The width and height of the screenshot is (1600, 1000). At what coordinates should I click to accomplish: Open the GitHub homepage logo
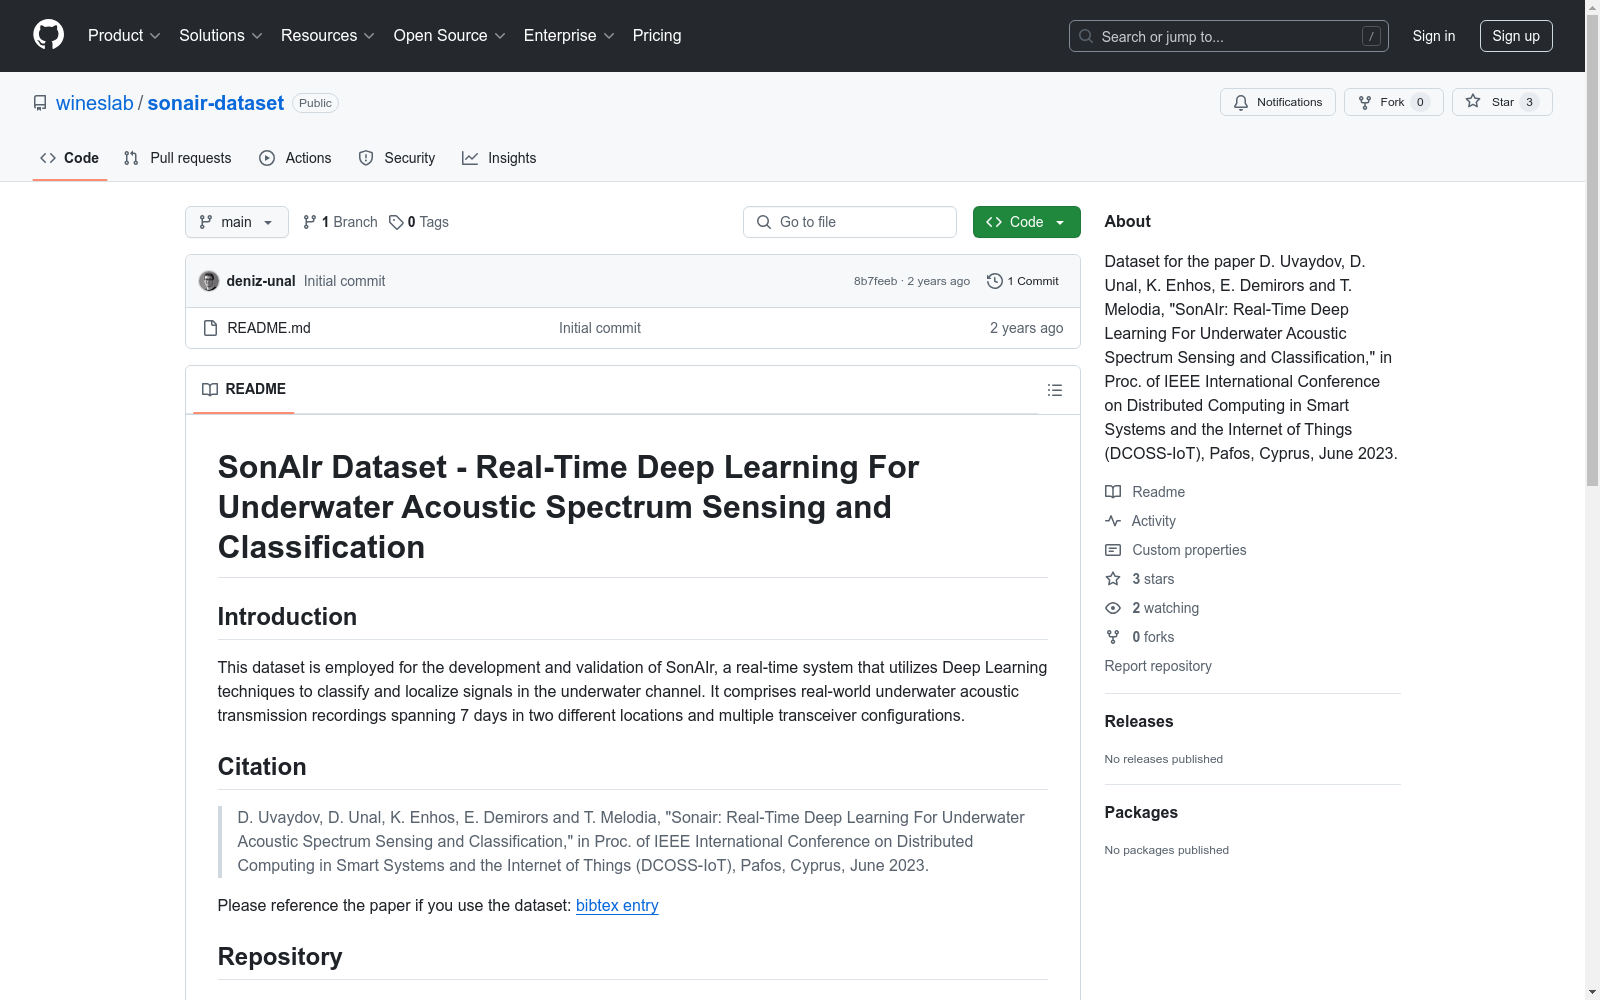(x=48, y=35)
